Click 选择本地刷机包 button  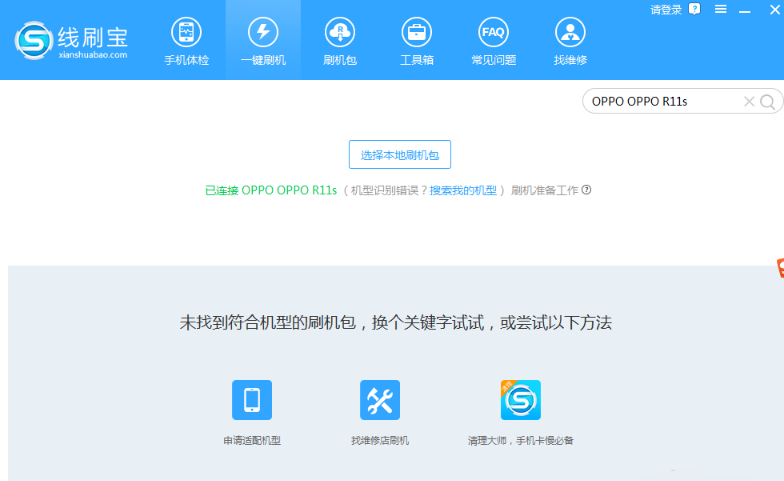coord(400,154)
